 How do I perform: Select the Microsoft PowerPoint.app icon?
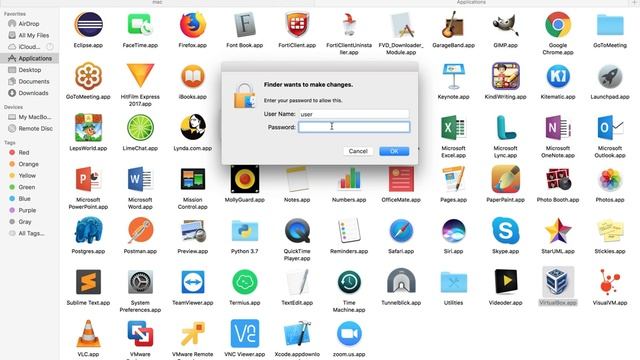point(88,179)
